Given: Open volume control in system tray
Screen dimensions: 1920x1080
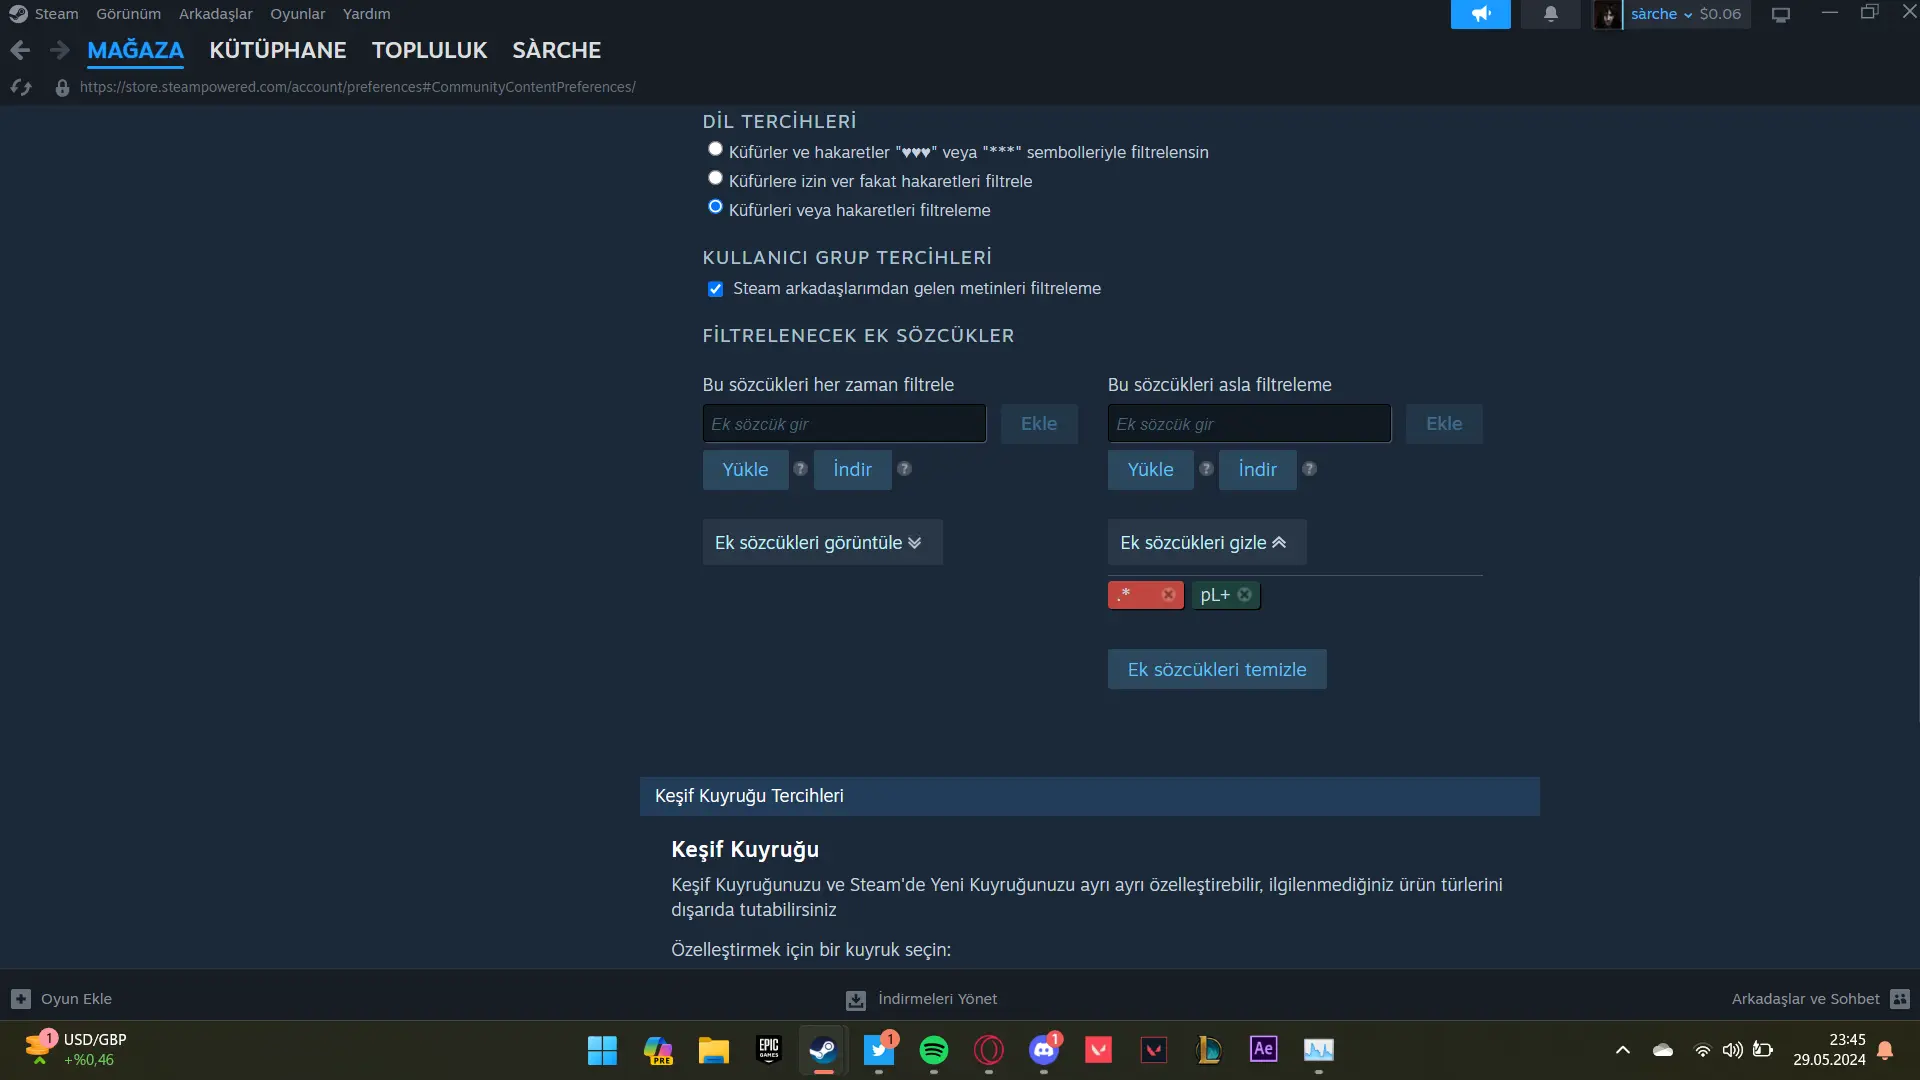Looking at the screenshot, I should pos(1732,1050).
